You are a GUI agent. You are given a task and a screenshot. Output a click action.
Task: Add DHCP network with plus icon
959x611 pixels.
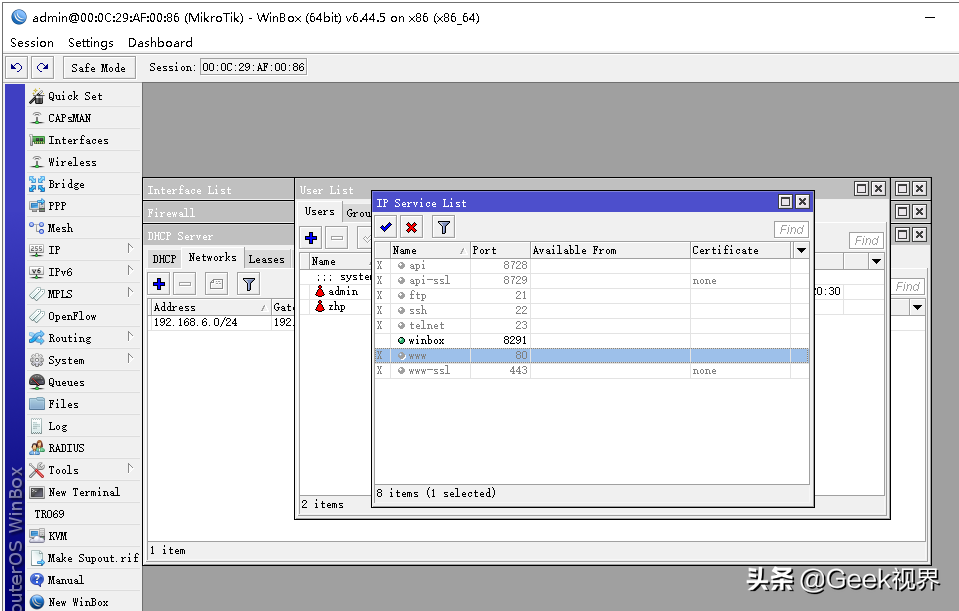(x=159, y=284)
